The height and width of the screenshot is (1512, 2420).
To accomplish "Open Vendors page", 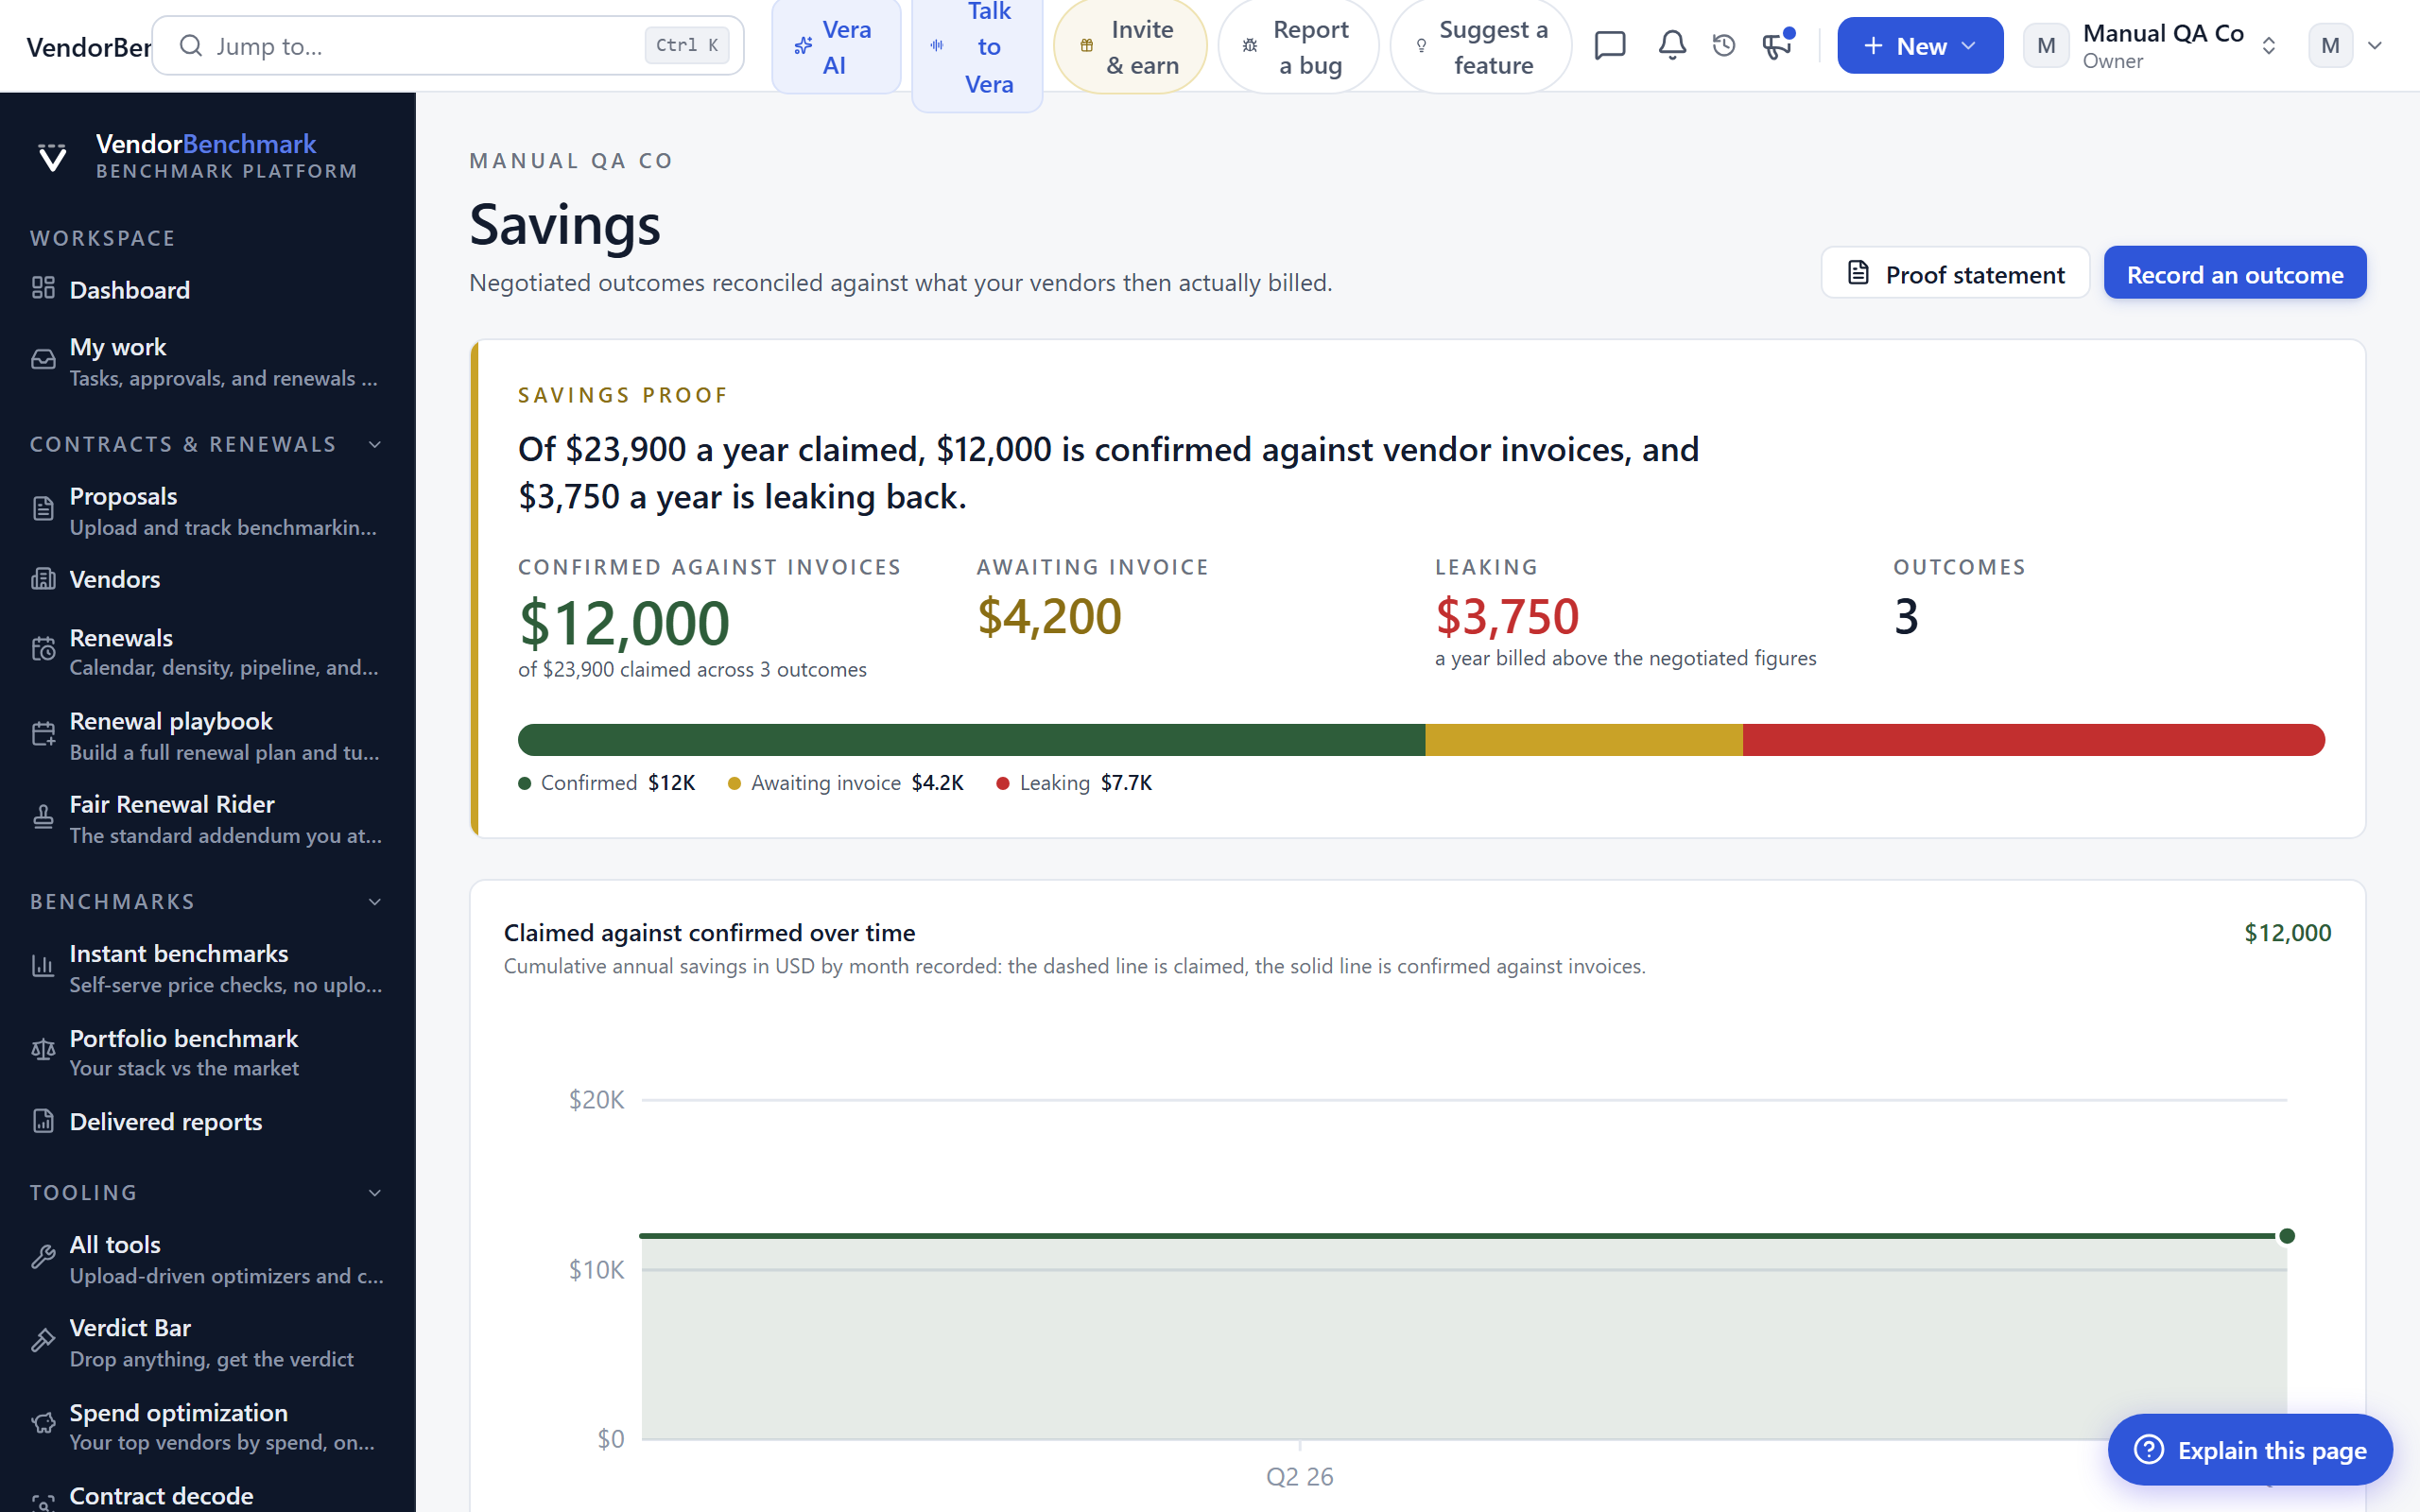I will (x=207, y=579).
